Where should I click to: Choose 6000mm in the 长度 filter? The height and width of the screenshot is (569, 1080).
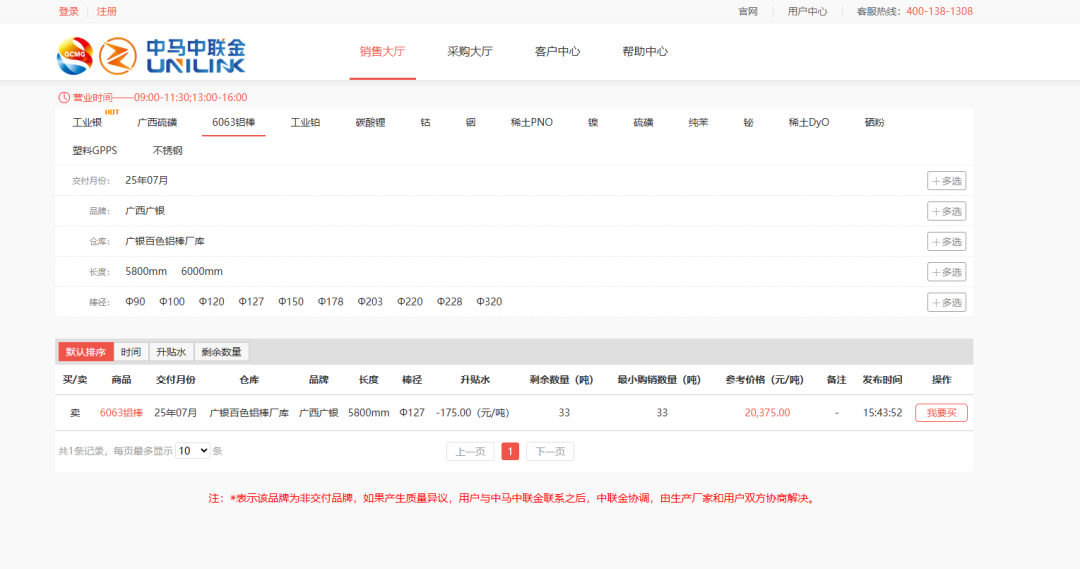202,271
